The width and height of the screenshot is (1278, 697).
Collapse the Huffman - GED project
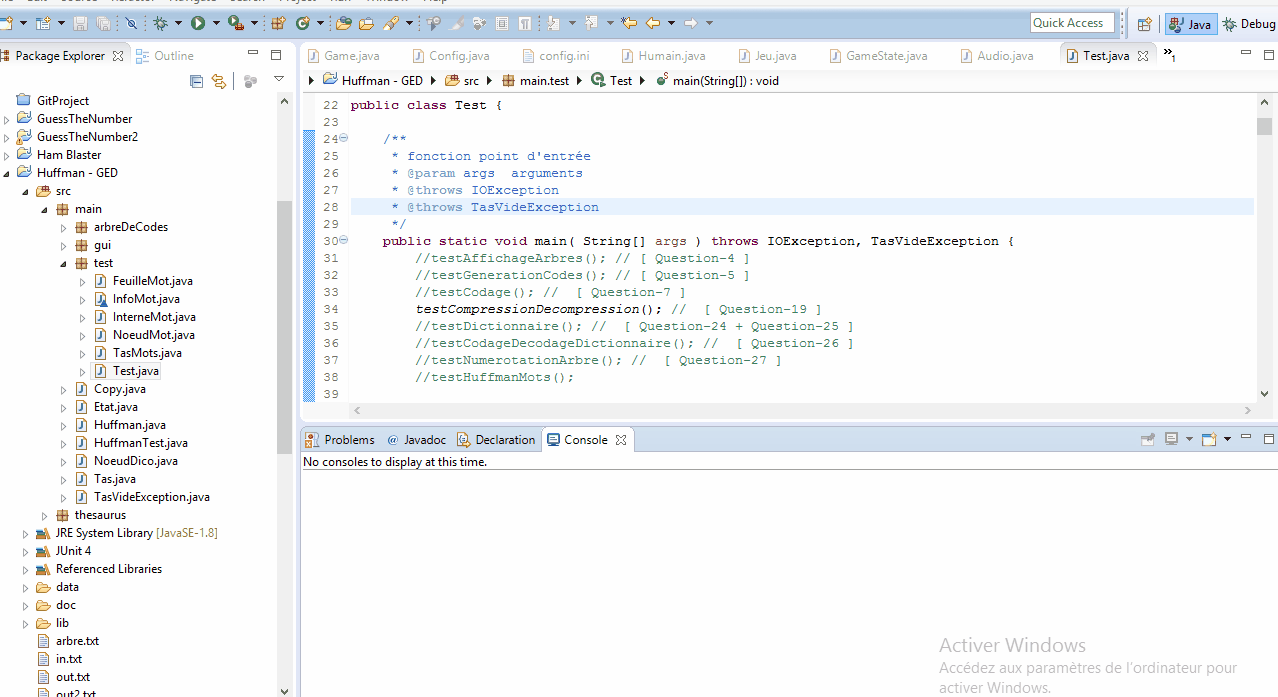(8, 173)
